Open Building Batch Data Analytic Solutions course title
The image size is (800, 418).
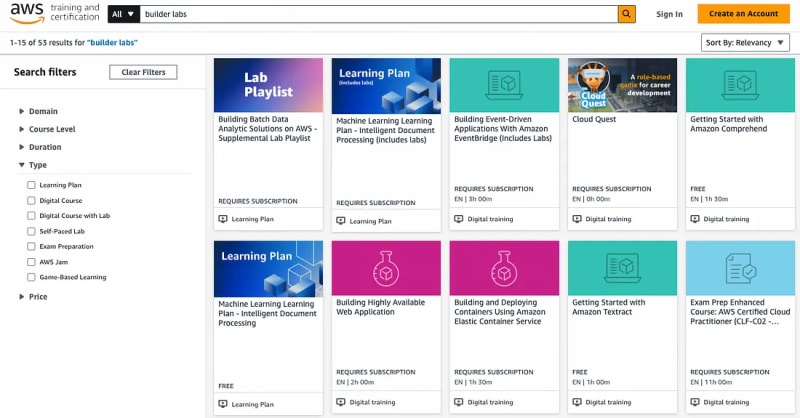click(x=267, y=129)
